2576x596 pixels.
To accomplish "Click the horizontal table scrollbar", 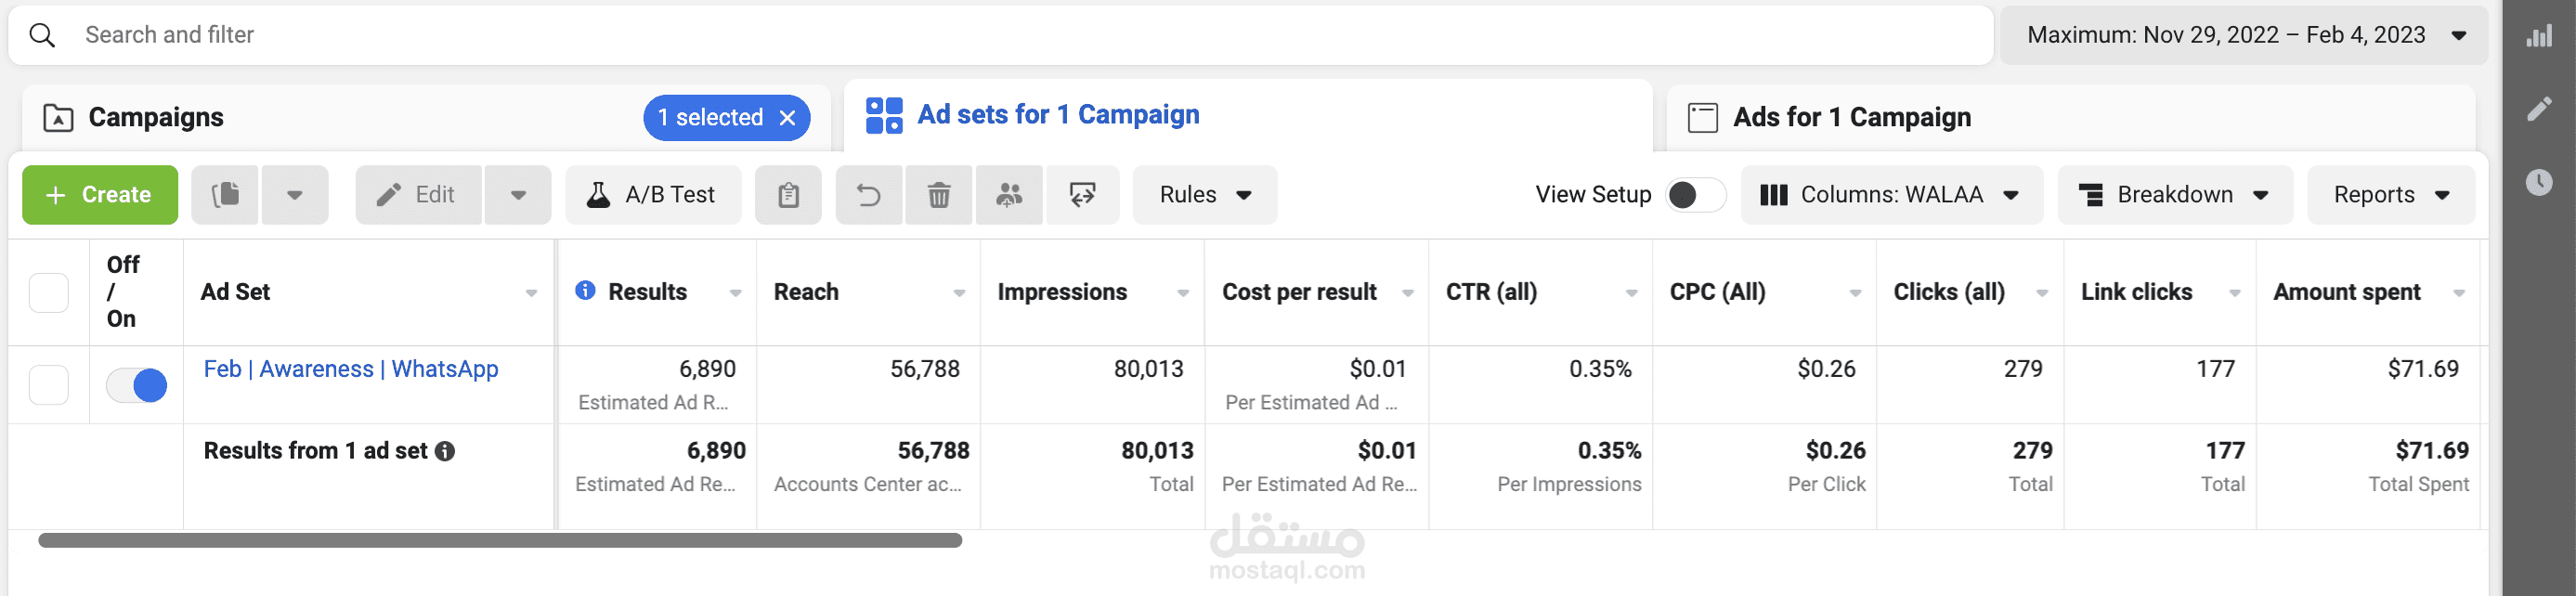I will pyautogui.click(x=500, y=540).
